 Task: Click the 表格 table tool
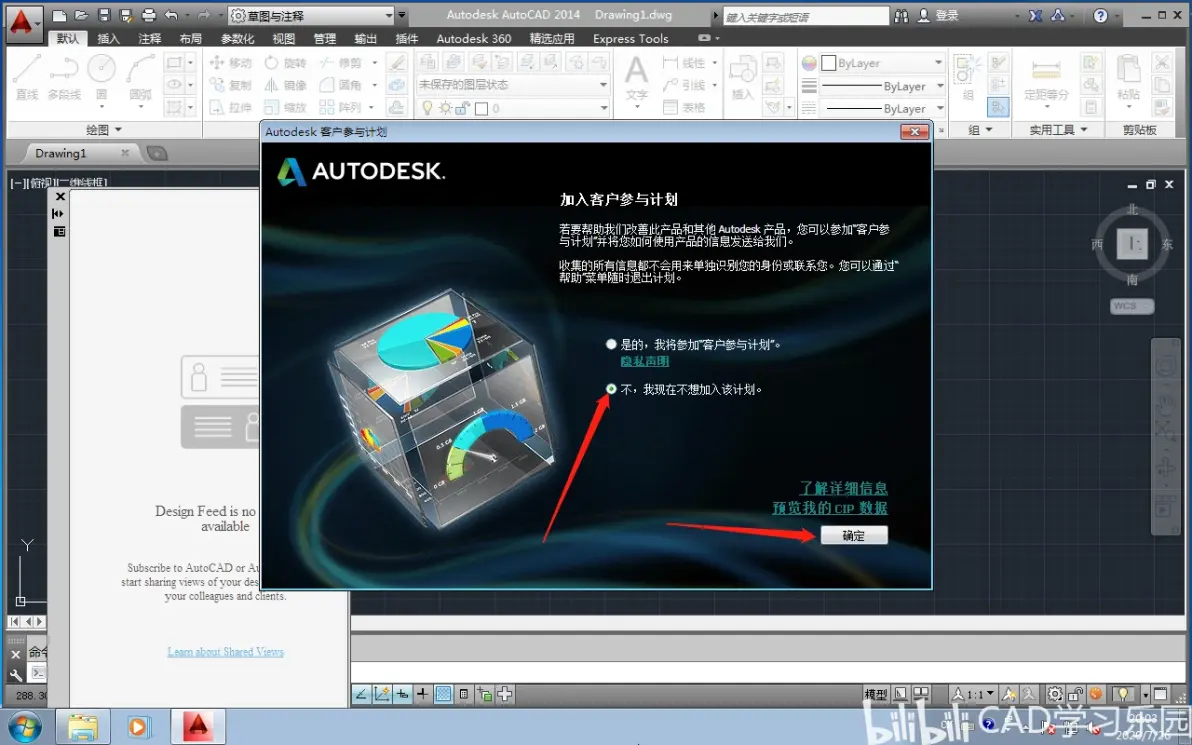click(x=684, y=107)
